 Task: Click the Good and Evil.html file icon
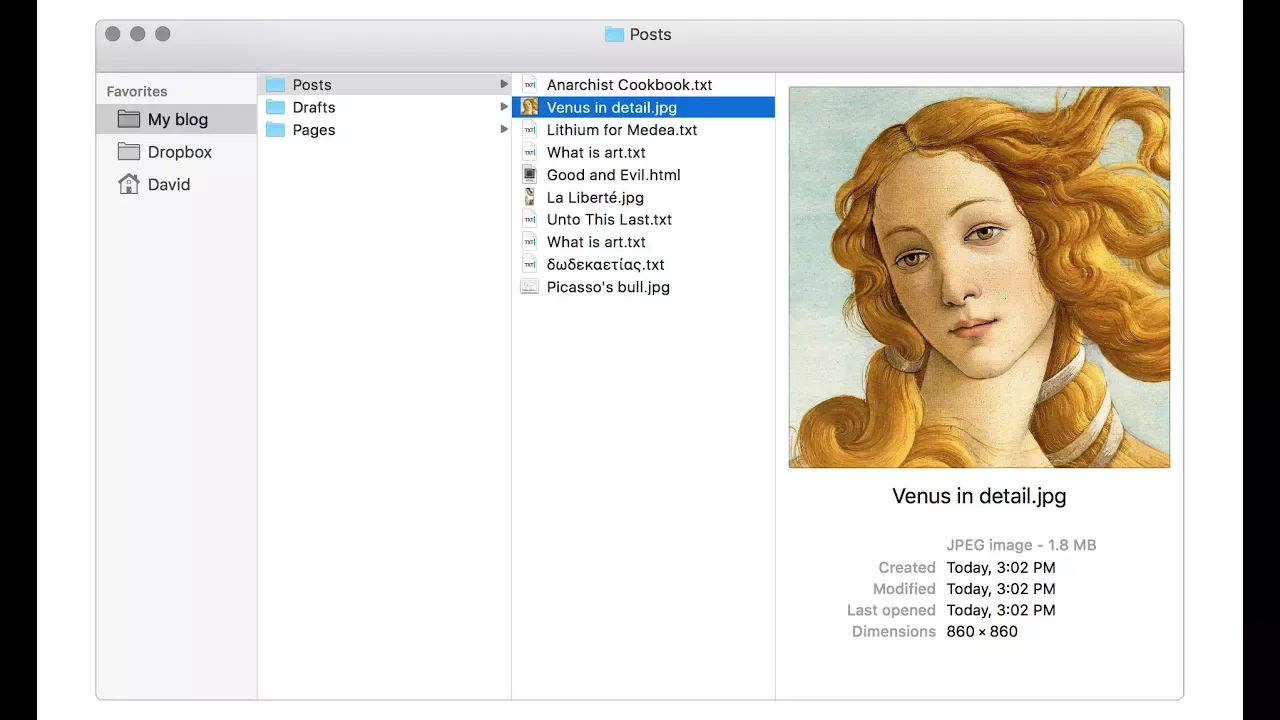point(530,174)
